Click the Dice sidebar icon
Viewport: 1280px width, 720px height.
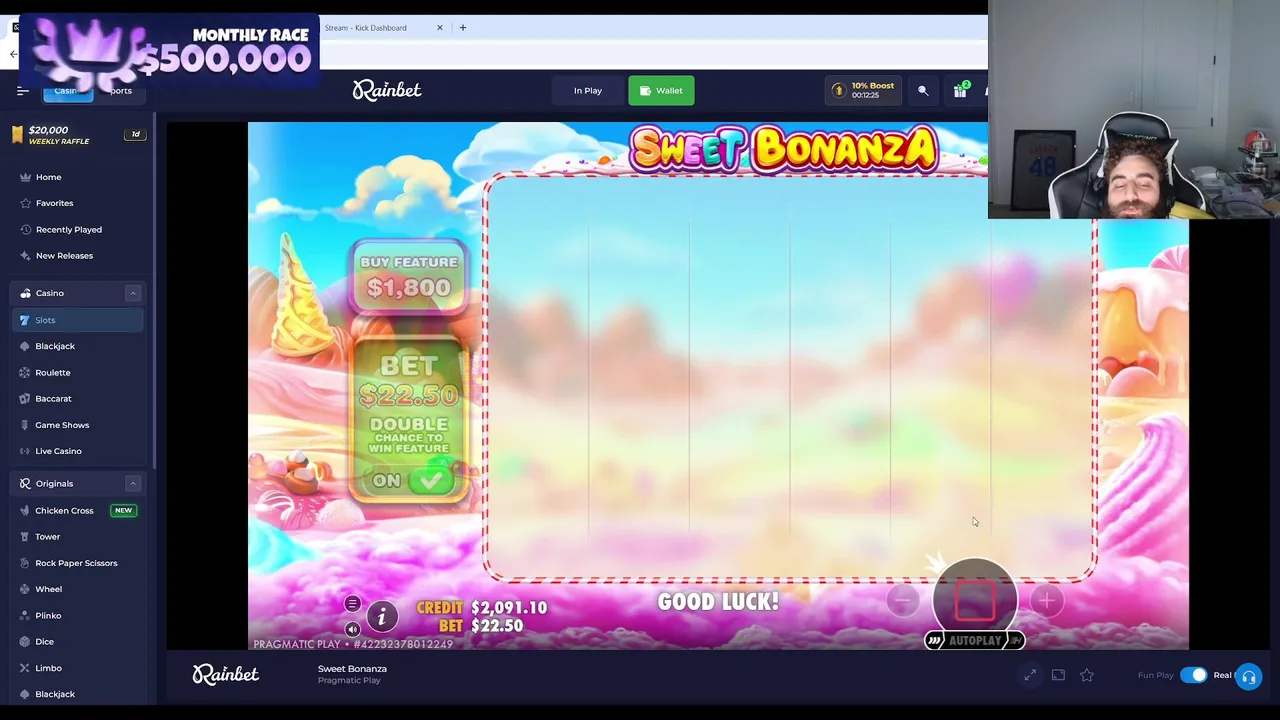(x=25, y=641)
